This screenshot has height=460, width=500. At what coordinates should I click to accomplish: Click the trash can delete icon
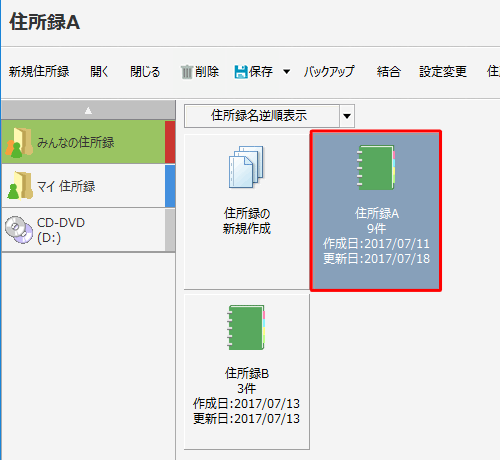pos(187,72)
